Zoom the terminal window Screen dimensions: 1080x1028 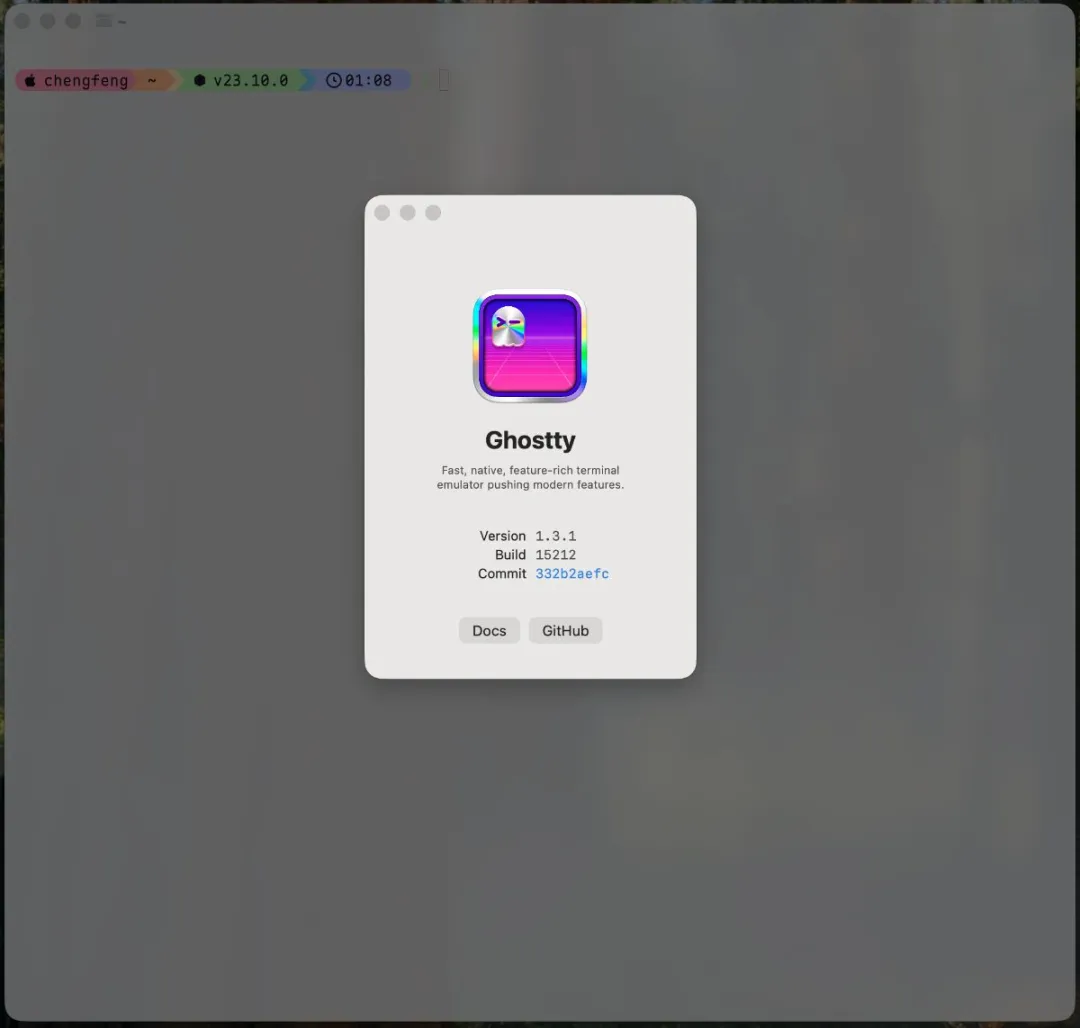(x=73, y=21)
